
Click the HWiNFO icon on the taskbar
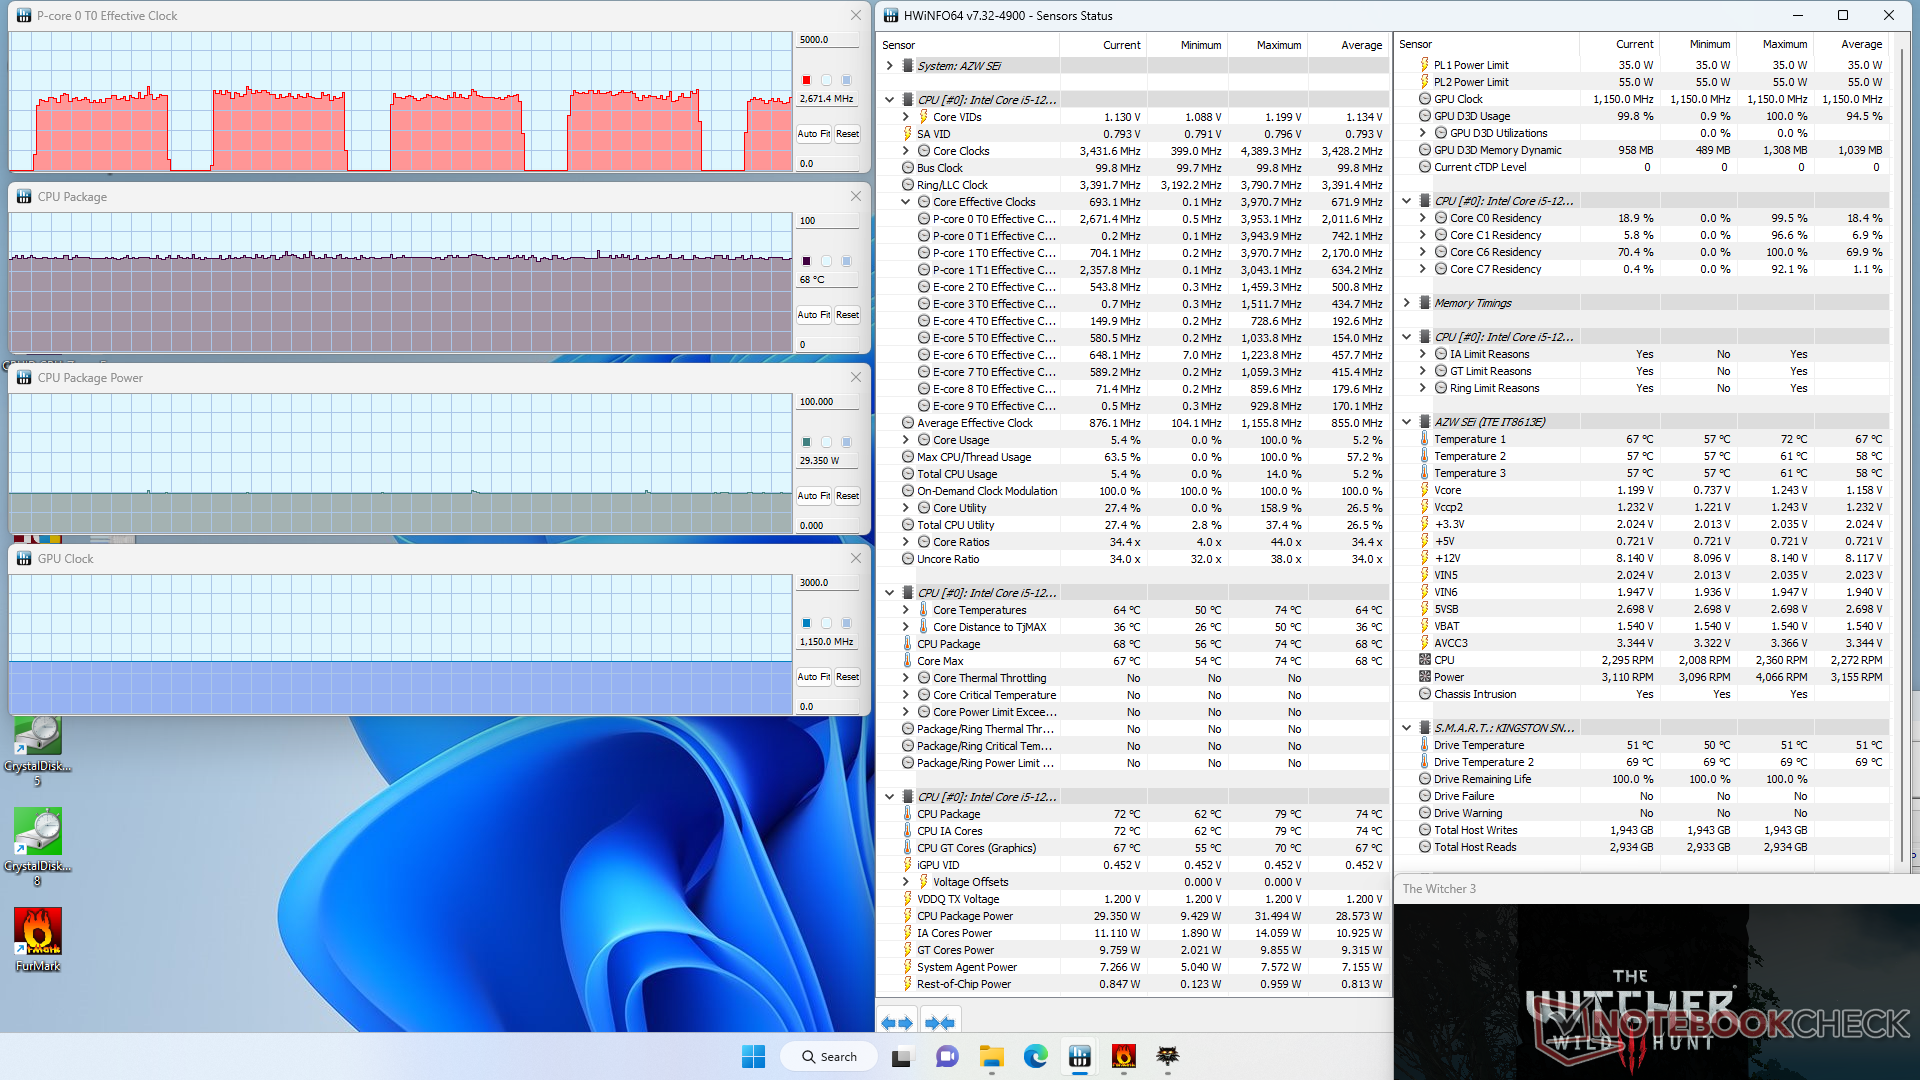[x=1079, y=1056]
